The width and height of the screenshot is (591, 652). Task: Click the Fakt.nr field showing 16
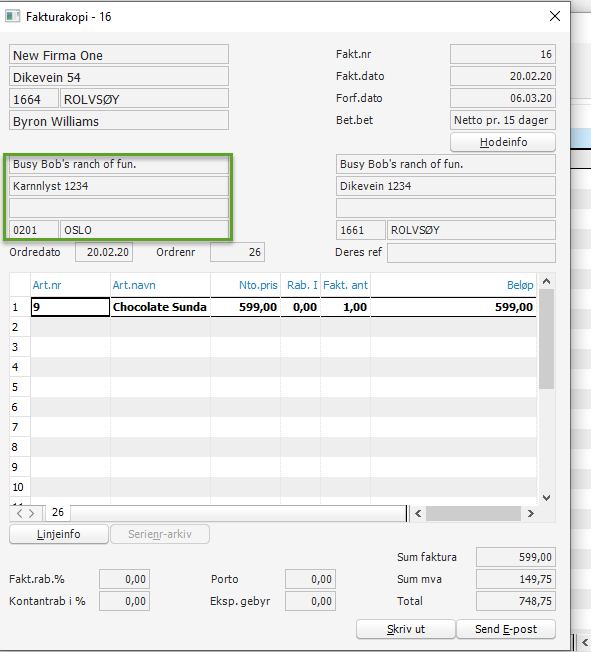[x=503, y=54]
